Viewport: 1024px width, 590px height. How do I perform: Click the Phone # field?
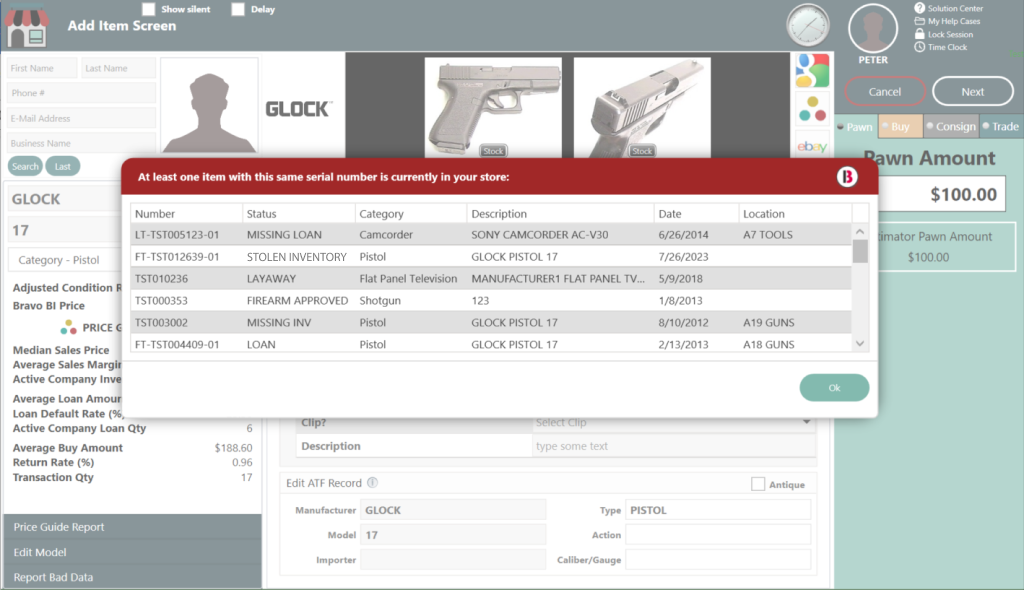click(81, 93)
